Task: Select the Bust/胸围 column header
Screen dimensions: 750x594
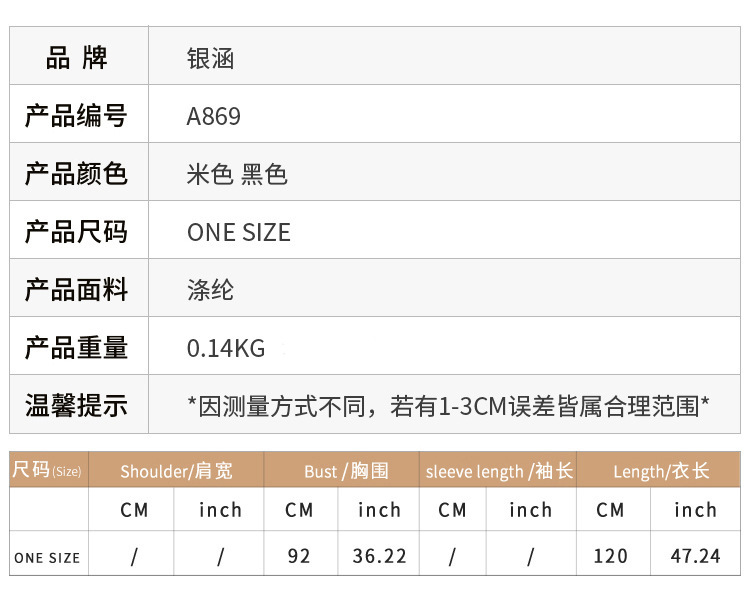Action: point(346,471)
